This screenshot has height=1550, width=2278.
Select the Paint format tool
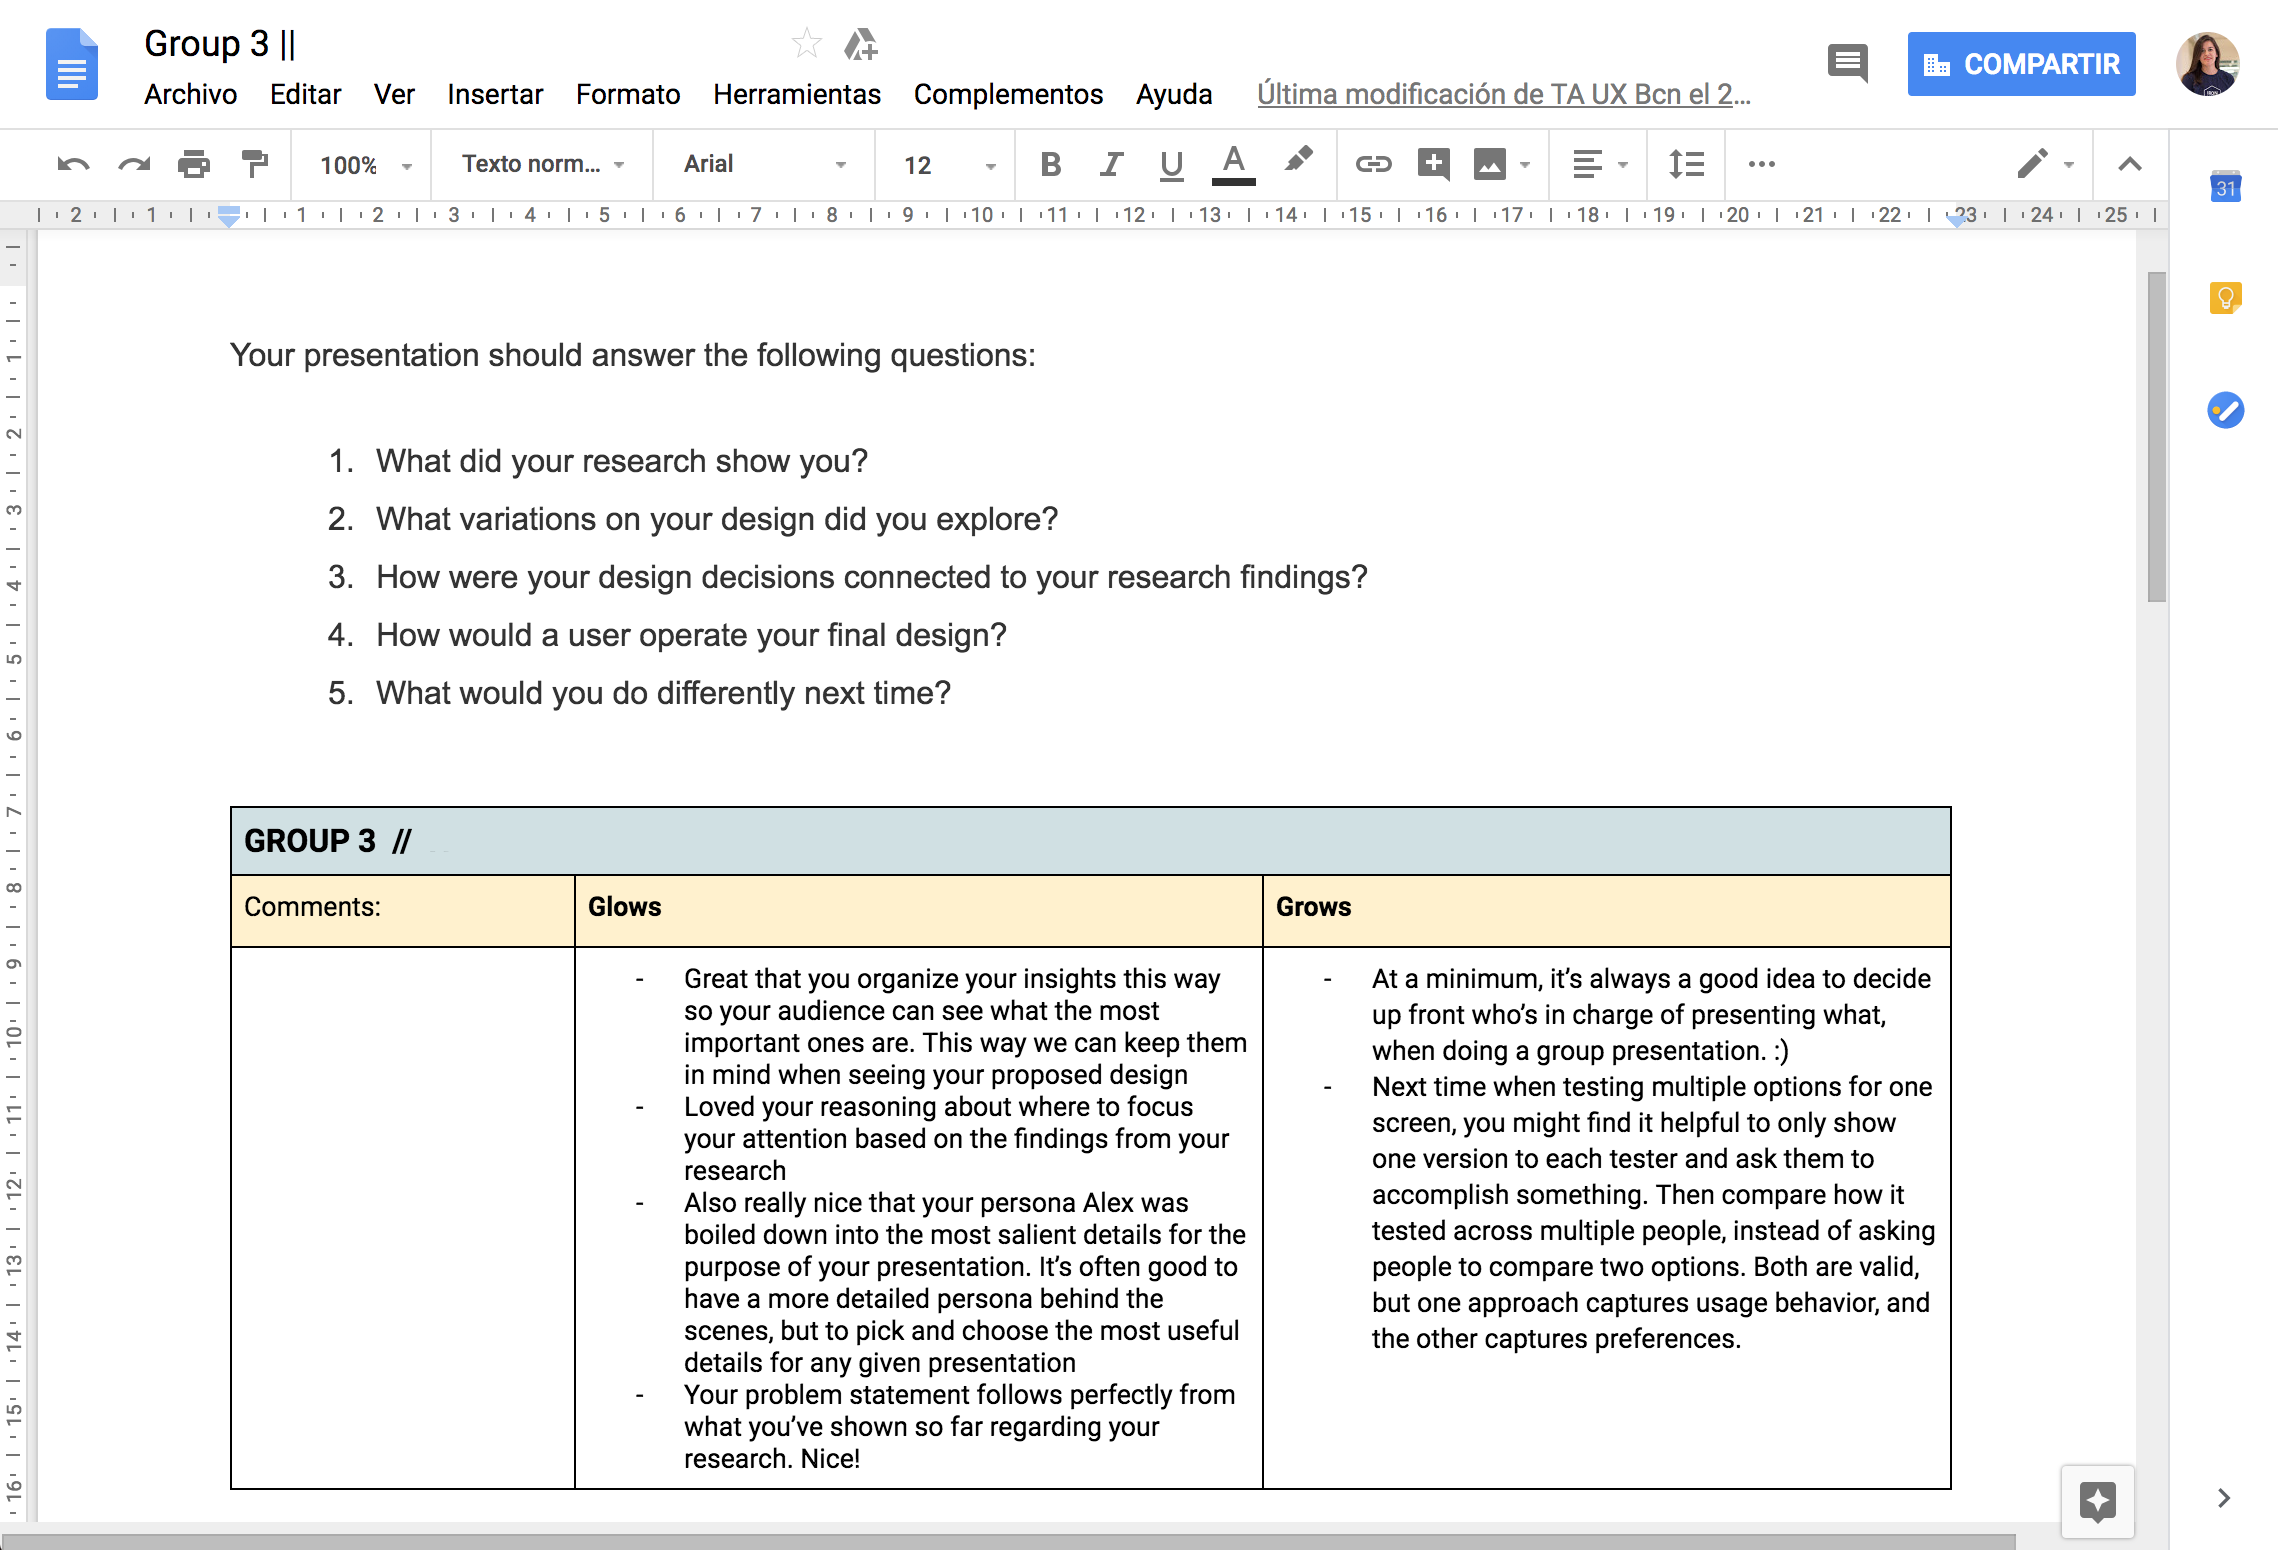tap(255, 164)
